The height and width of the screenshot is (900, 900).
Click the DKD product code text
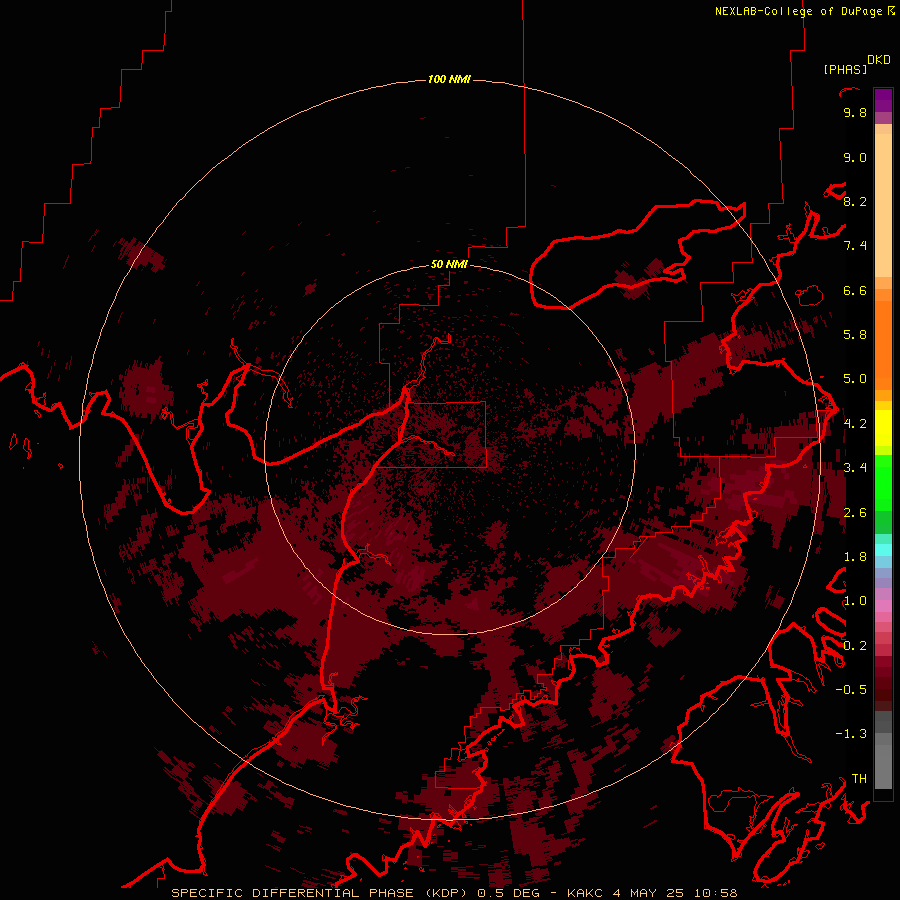click(879, 60)
